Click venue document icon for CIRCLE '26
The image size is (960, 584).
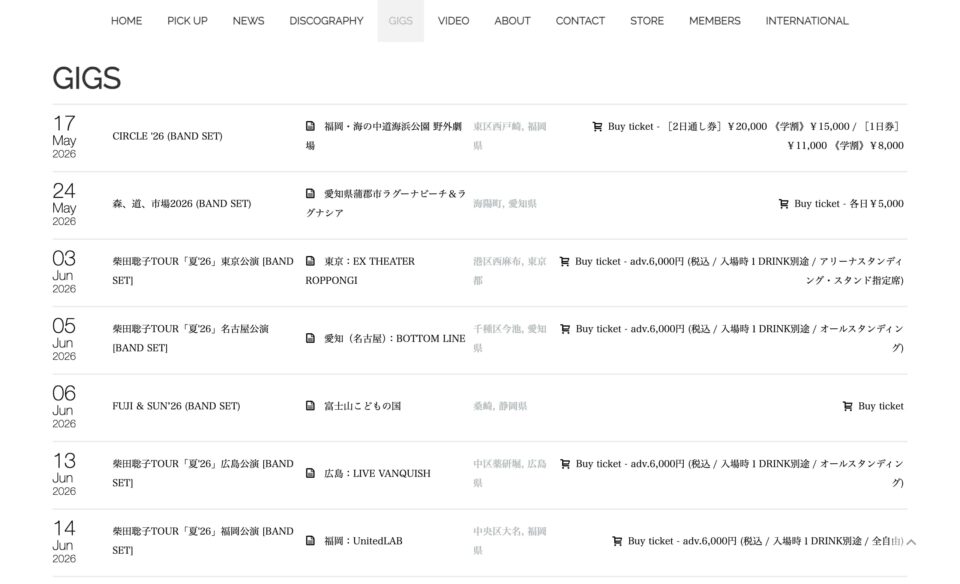[x=310, y=126]
